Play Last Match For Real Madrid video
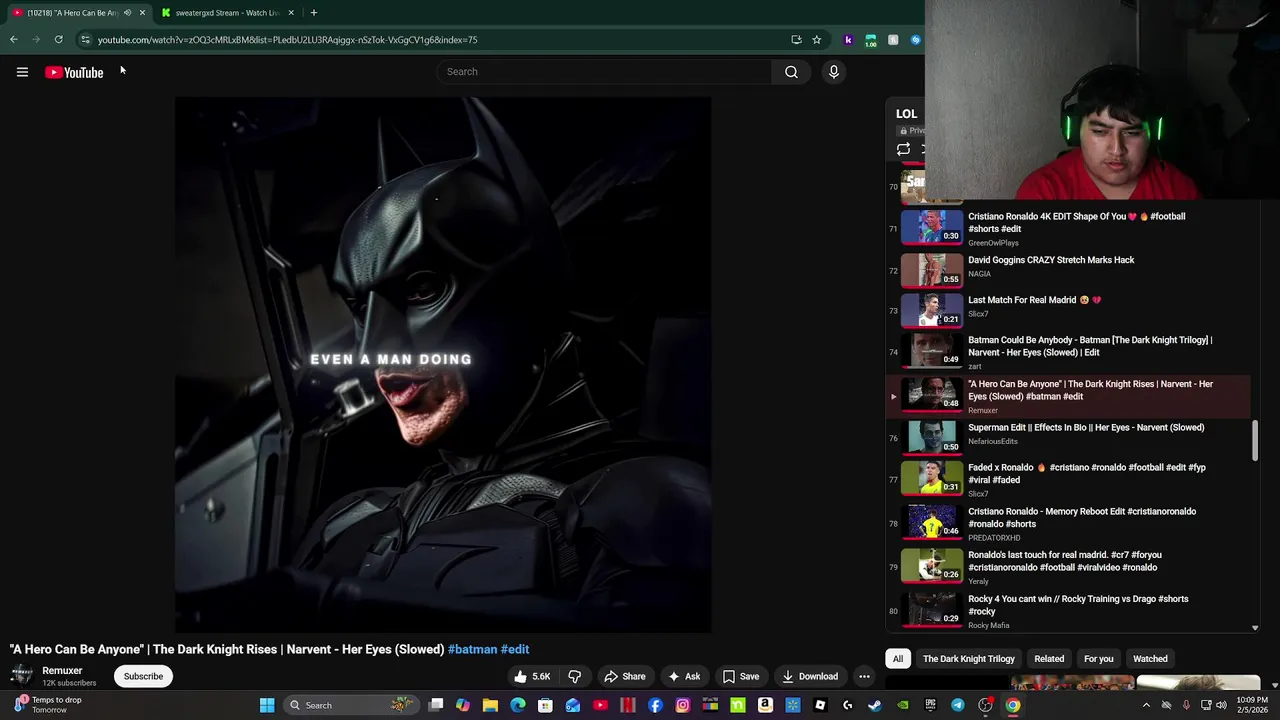This screenshot has width=1280, height=720. coord(1070,310)
